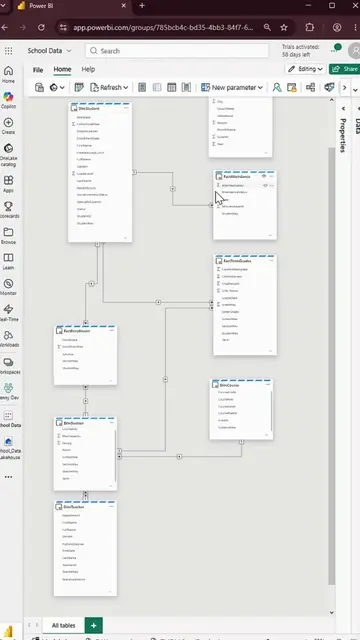This screenshot has height=640, width=360.
Task: Toggle visibility eye on AttendanceKey column row
Action: [x=265, y=185]
